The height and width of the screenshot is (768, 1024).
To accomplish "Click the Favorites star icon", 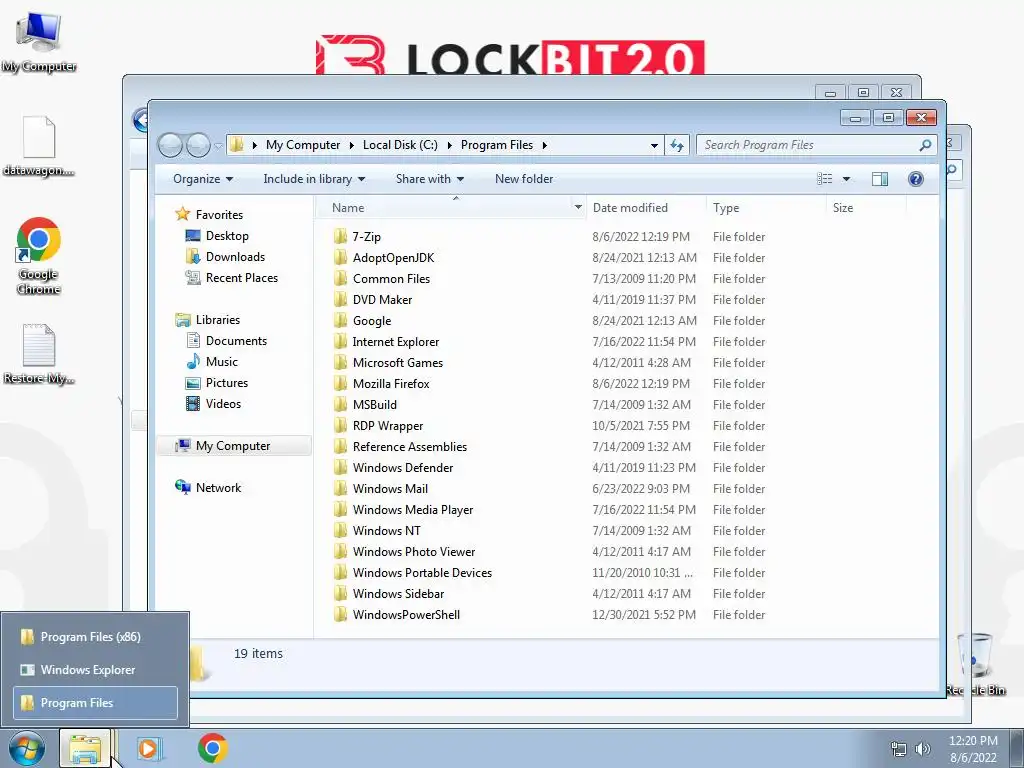I will (x=182, y=214).
